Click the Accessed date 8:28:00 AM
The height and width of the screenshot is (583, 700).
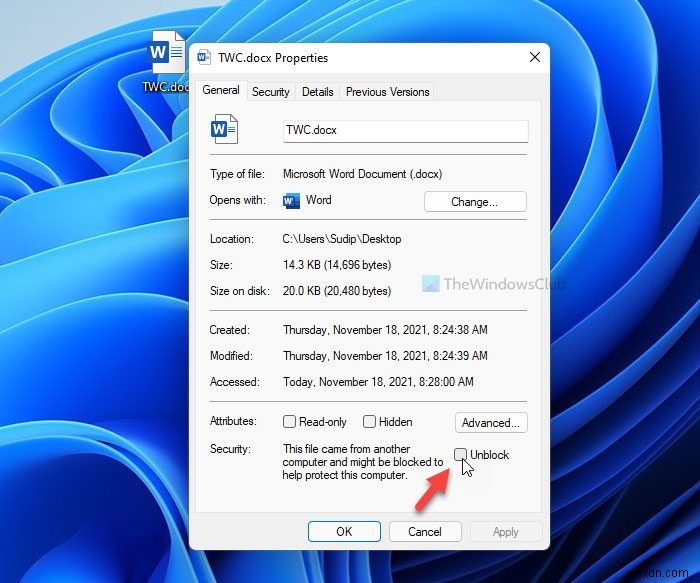(378, 382)
